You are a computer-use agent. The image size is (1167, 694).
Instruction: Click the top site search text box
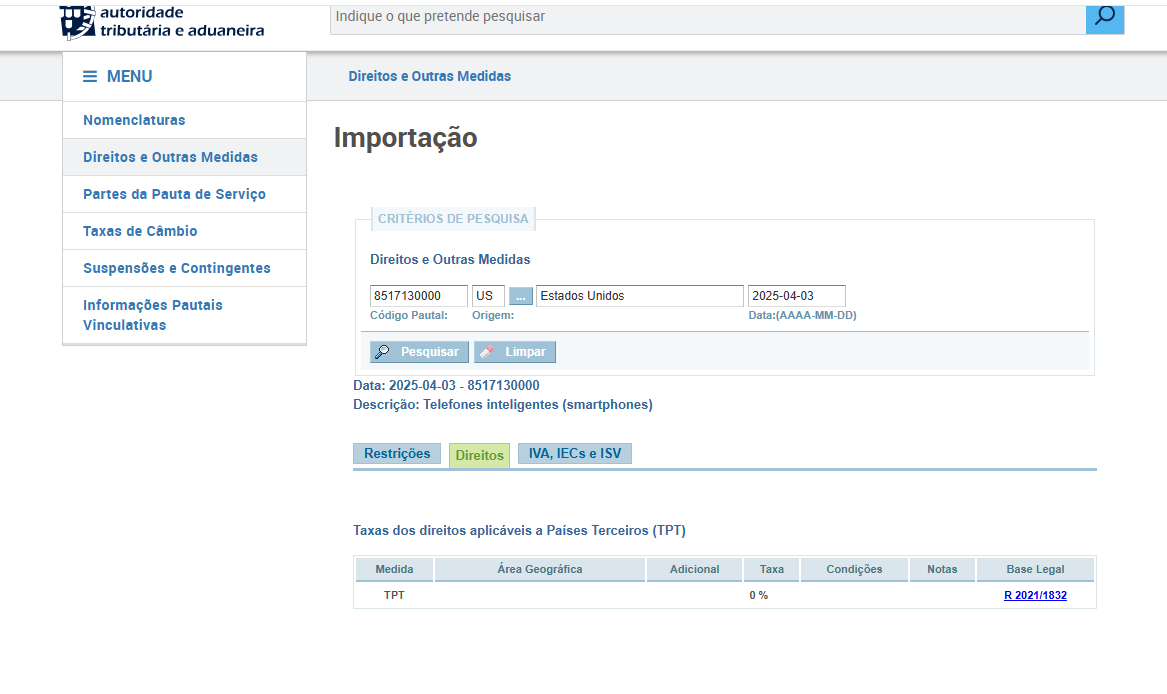pyautogui.click(x=707, y=17)
